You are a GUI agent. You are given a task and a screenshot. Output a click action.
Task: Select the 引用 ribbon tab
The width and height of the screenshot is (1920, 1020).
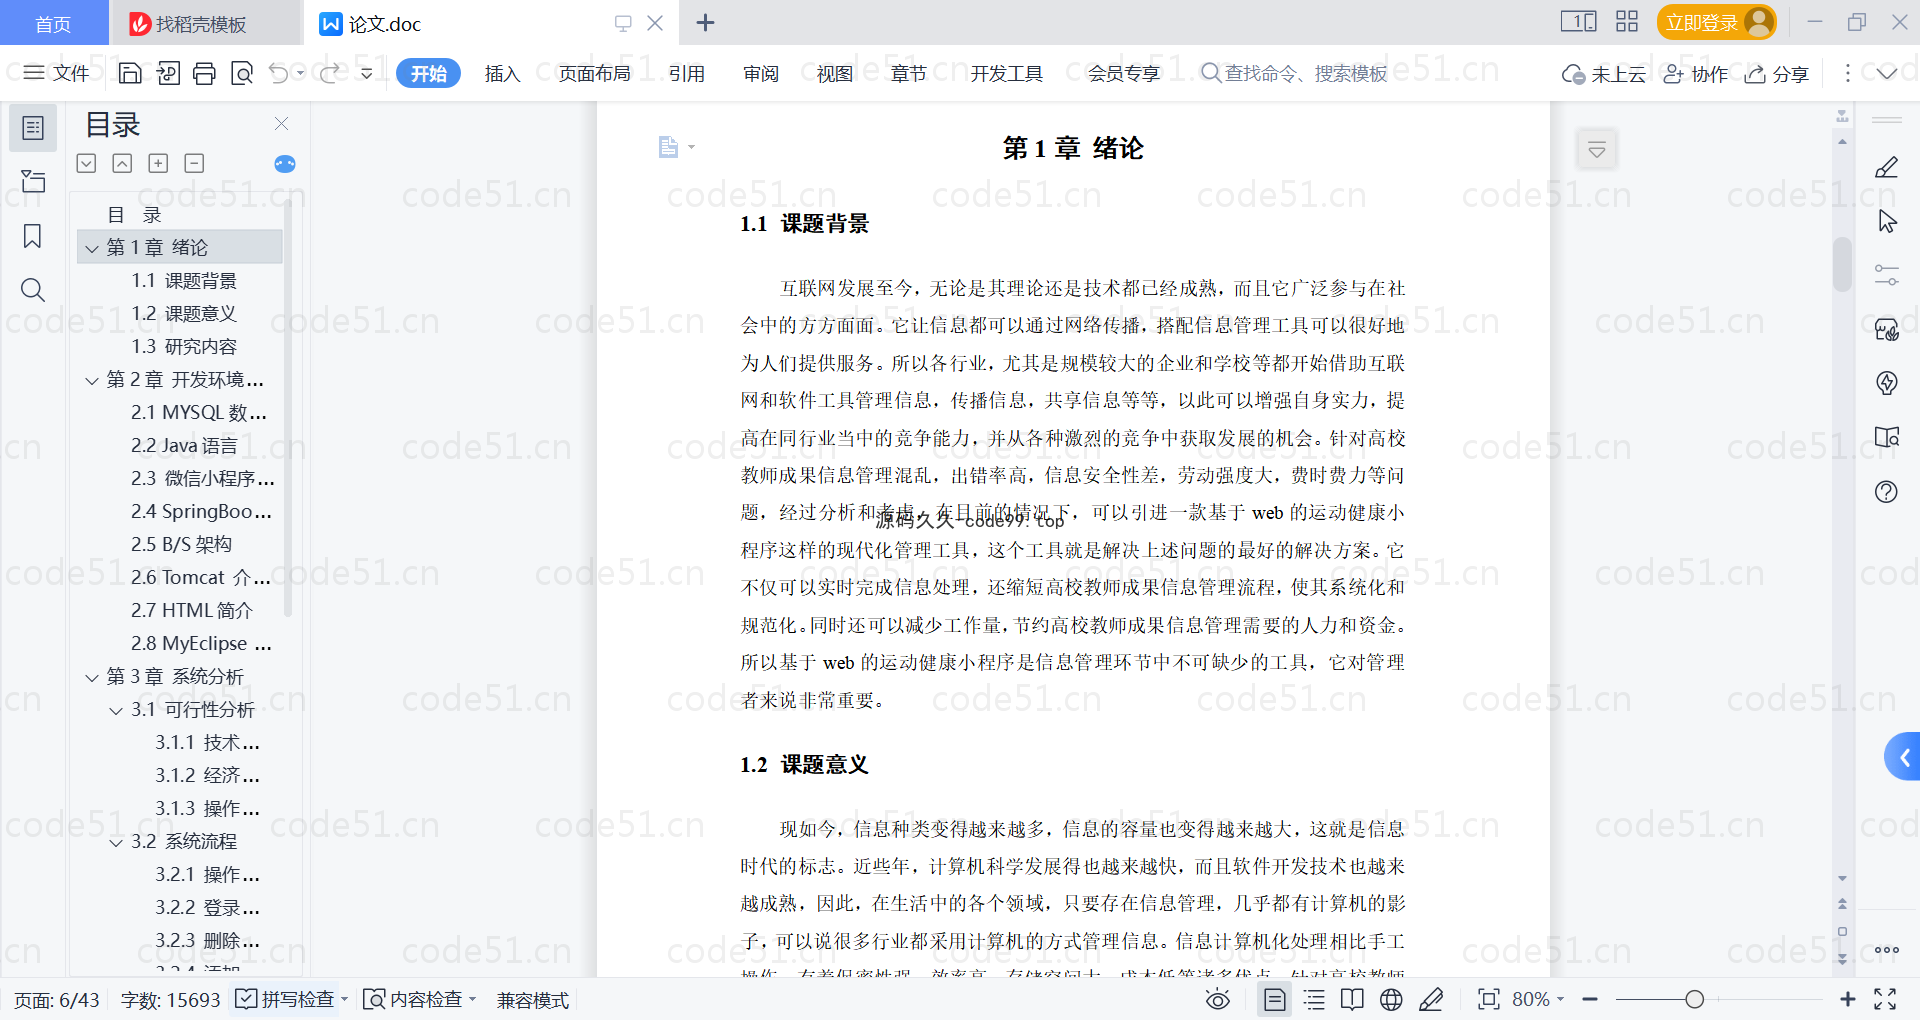687,73
